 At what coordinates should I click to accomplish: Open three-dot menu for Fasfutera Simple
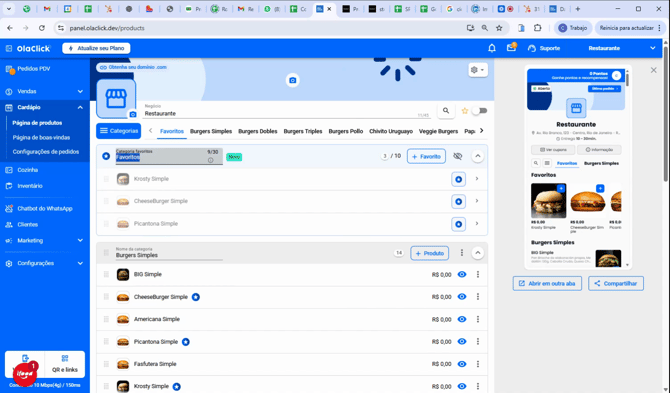478,364
